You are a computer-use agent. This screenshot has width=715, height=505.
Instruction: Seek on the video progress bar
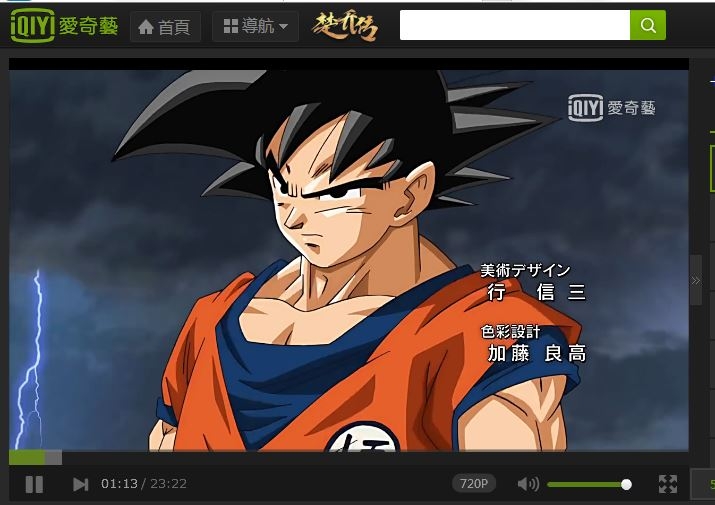349,457
